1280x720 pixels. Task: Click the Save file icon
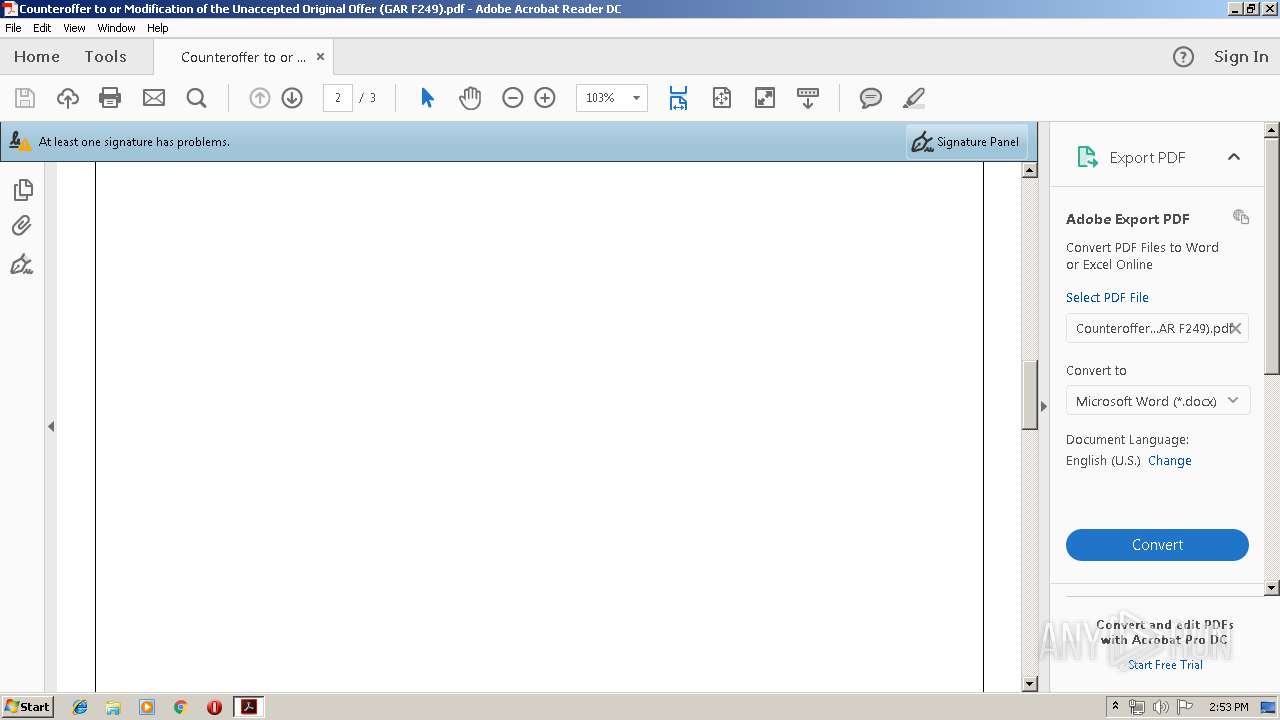click(x=25, y=98)
